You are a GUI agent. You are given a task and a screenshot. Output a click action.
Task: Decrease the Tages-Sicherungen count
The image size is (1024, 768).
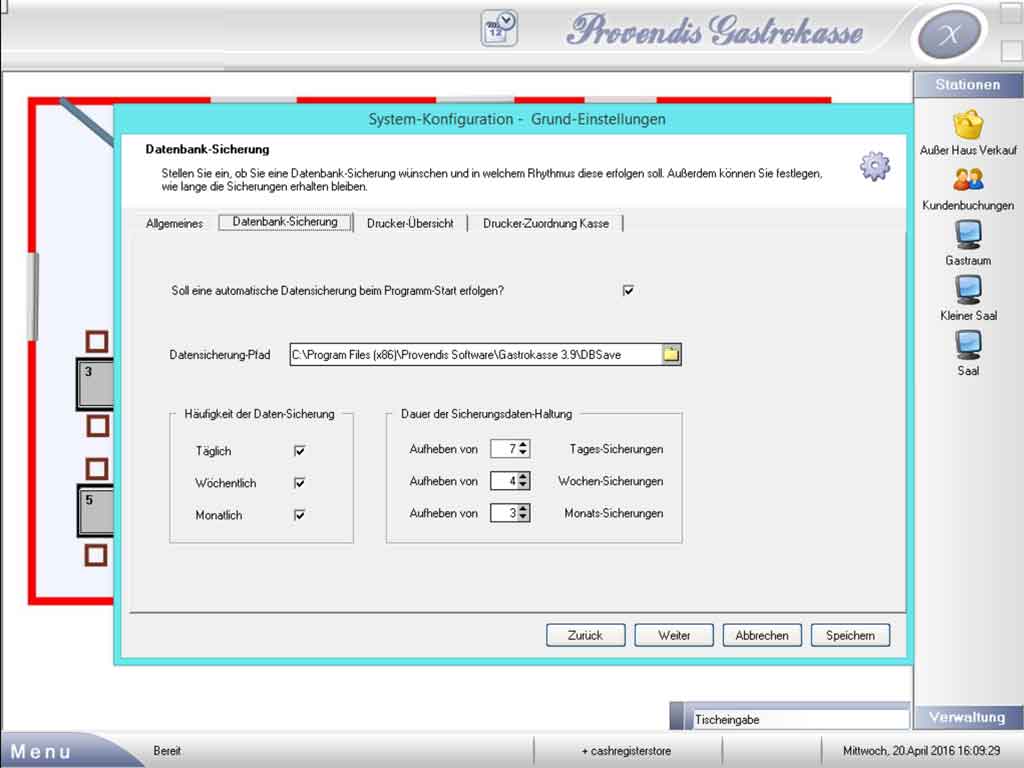coord(523,453)
